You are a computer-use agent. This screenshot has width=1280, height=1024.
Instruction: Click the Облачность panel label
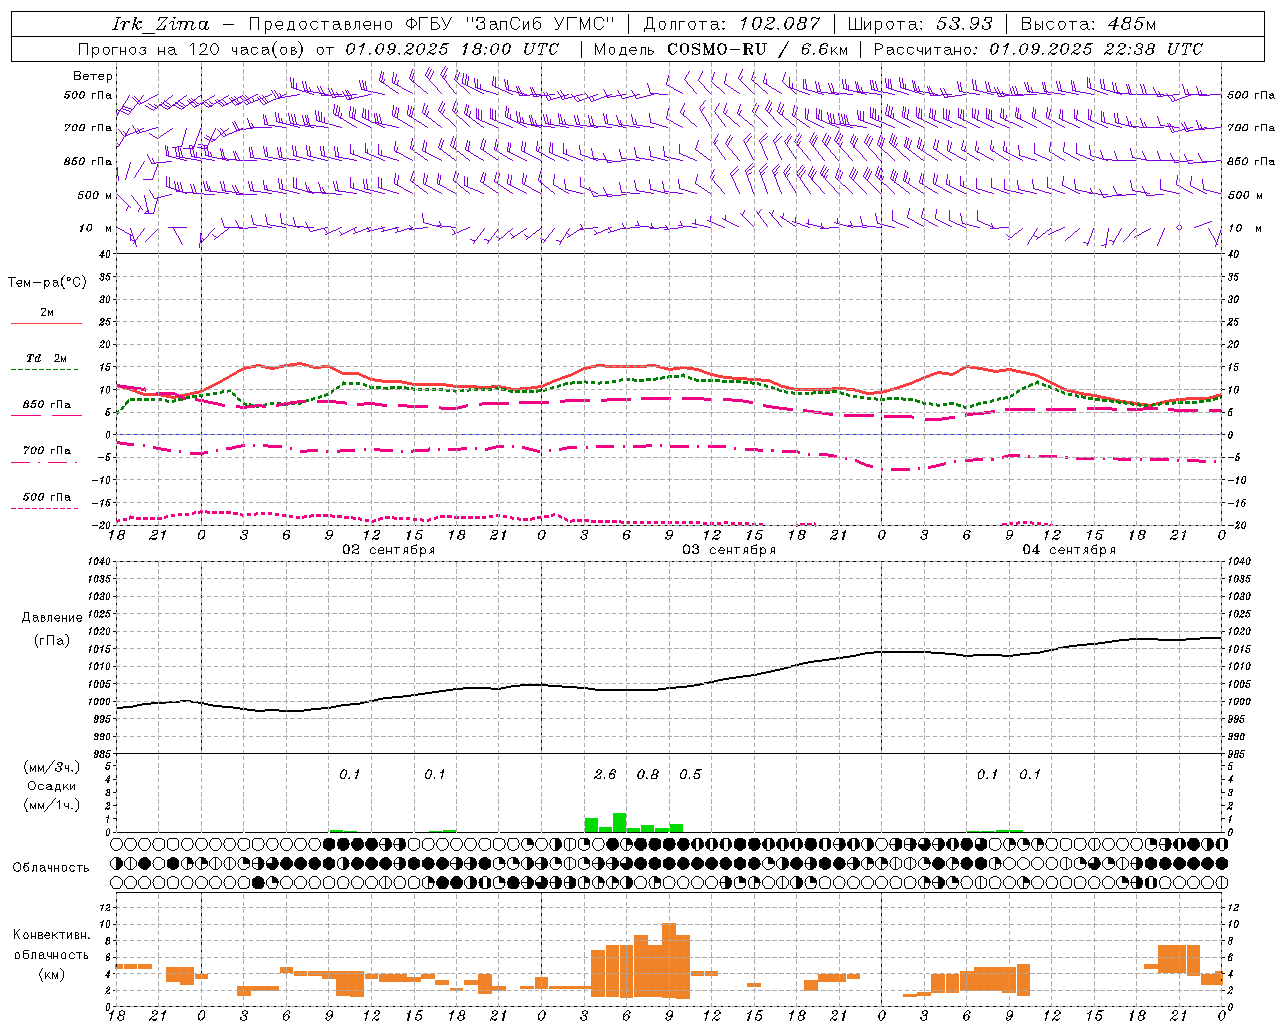51,867
